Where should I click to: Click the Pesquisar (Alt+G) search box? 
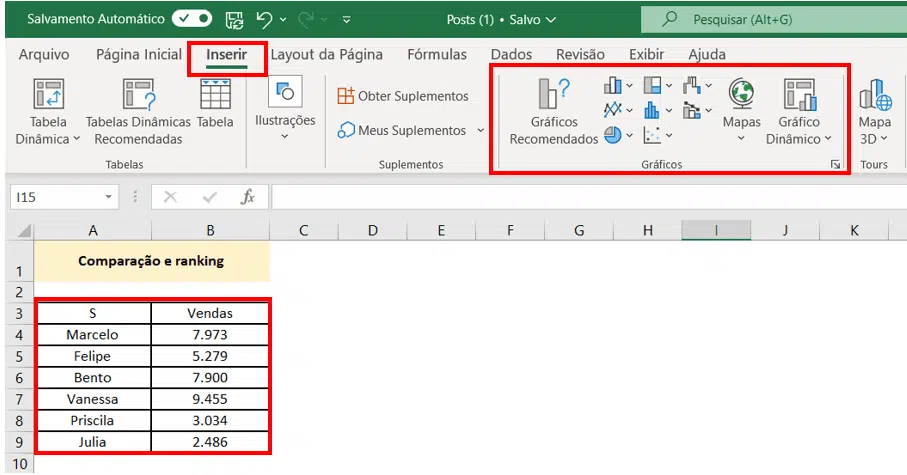click(x=773, y=20)
